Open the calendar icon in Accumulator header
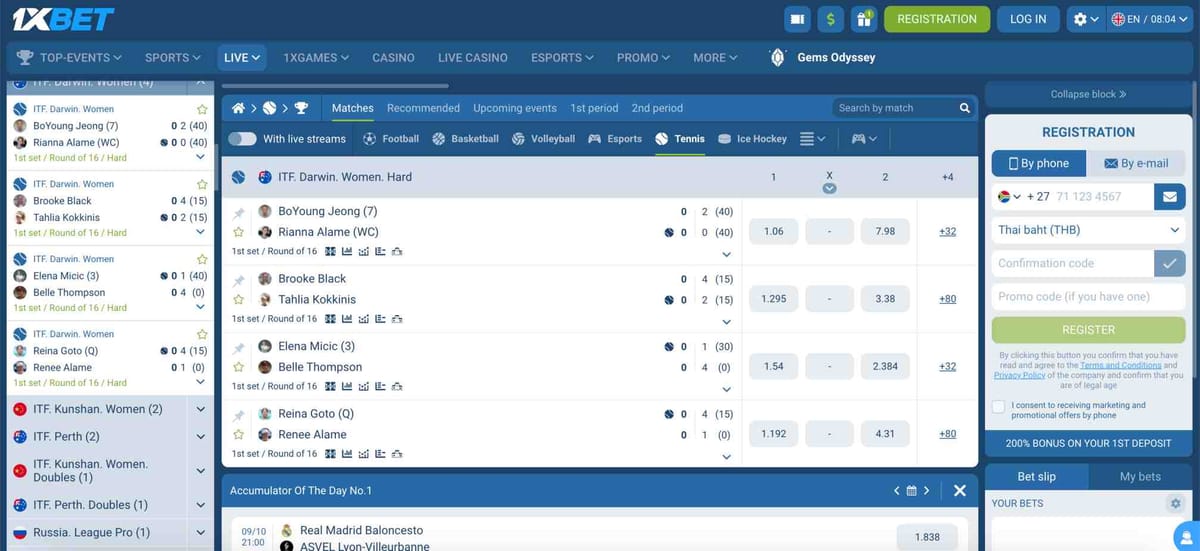The height and width of the screenshot is (551, 1200). (x=911, y=491)
